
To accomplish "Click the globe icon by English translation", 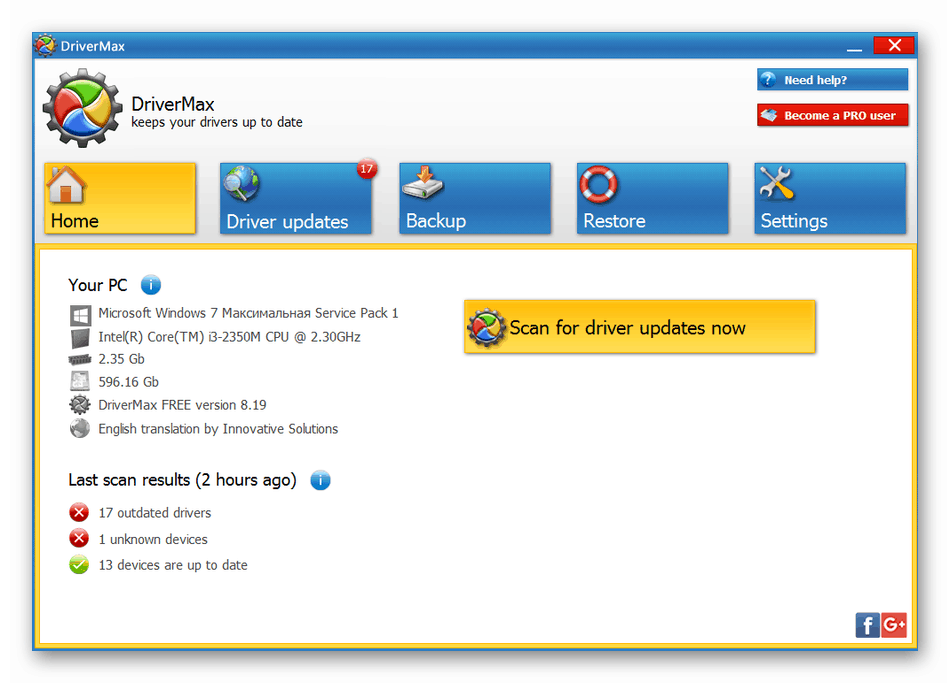I will [x=79, y=428].
